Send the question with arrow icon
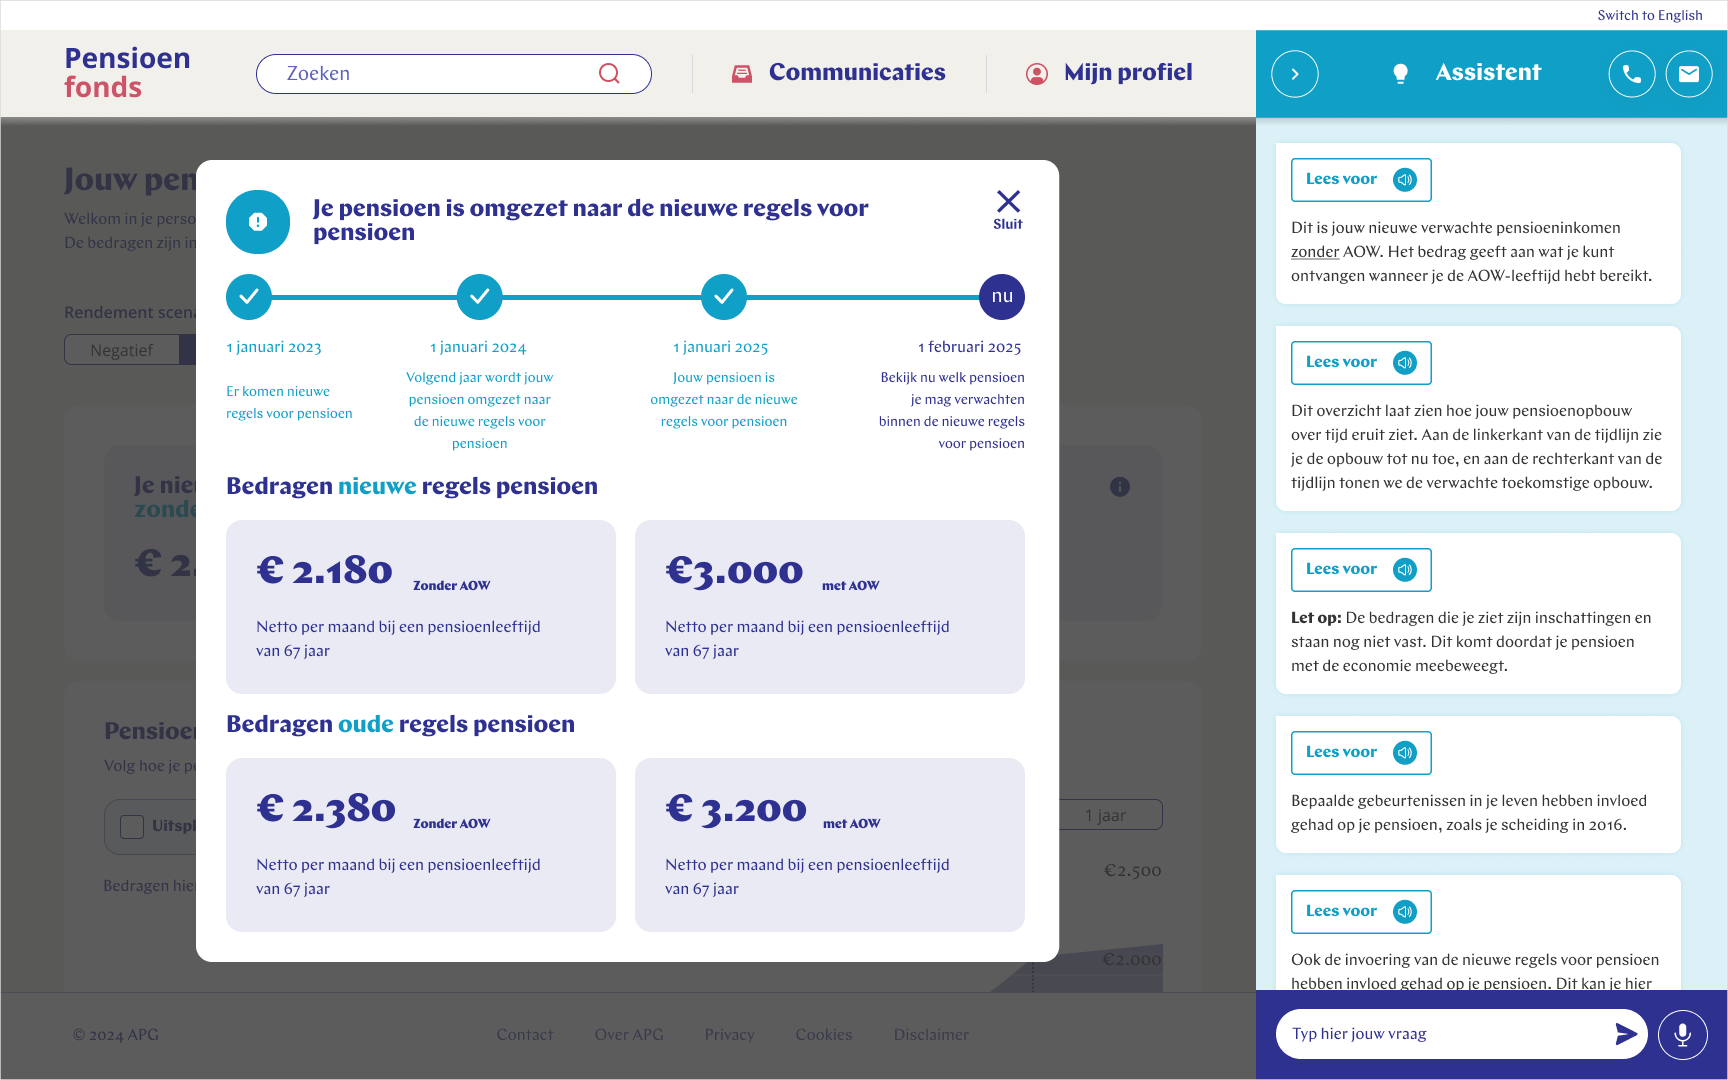 click(1626, 1034)
